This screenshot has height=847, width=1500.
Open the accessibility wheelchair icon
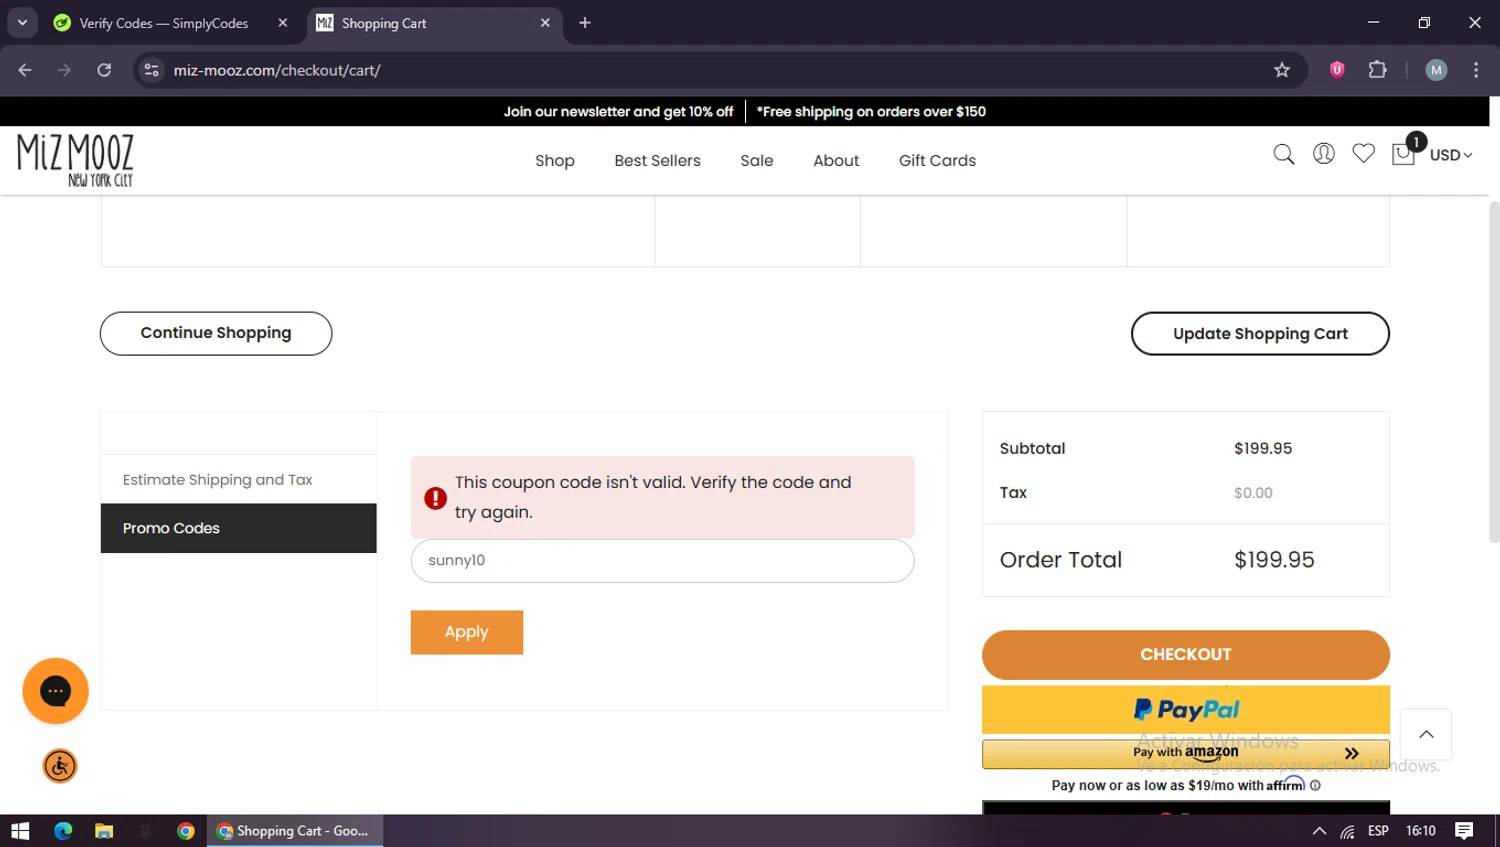(60, 766)
